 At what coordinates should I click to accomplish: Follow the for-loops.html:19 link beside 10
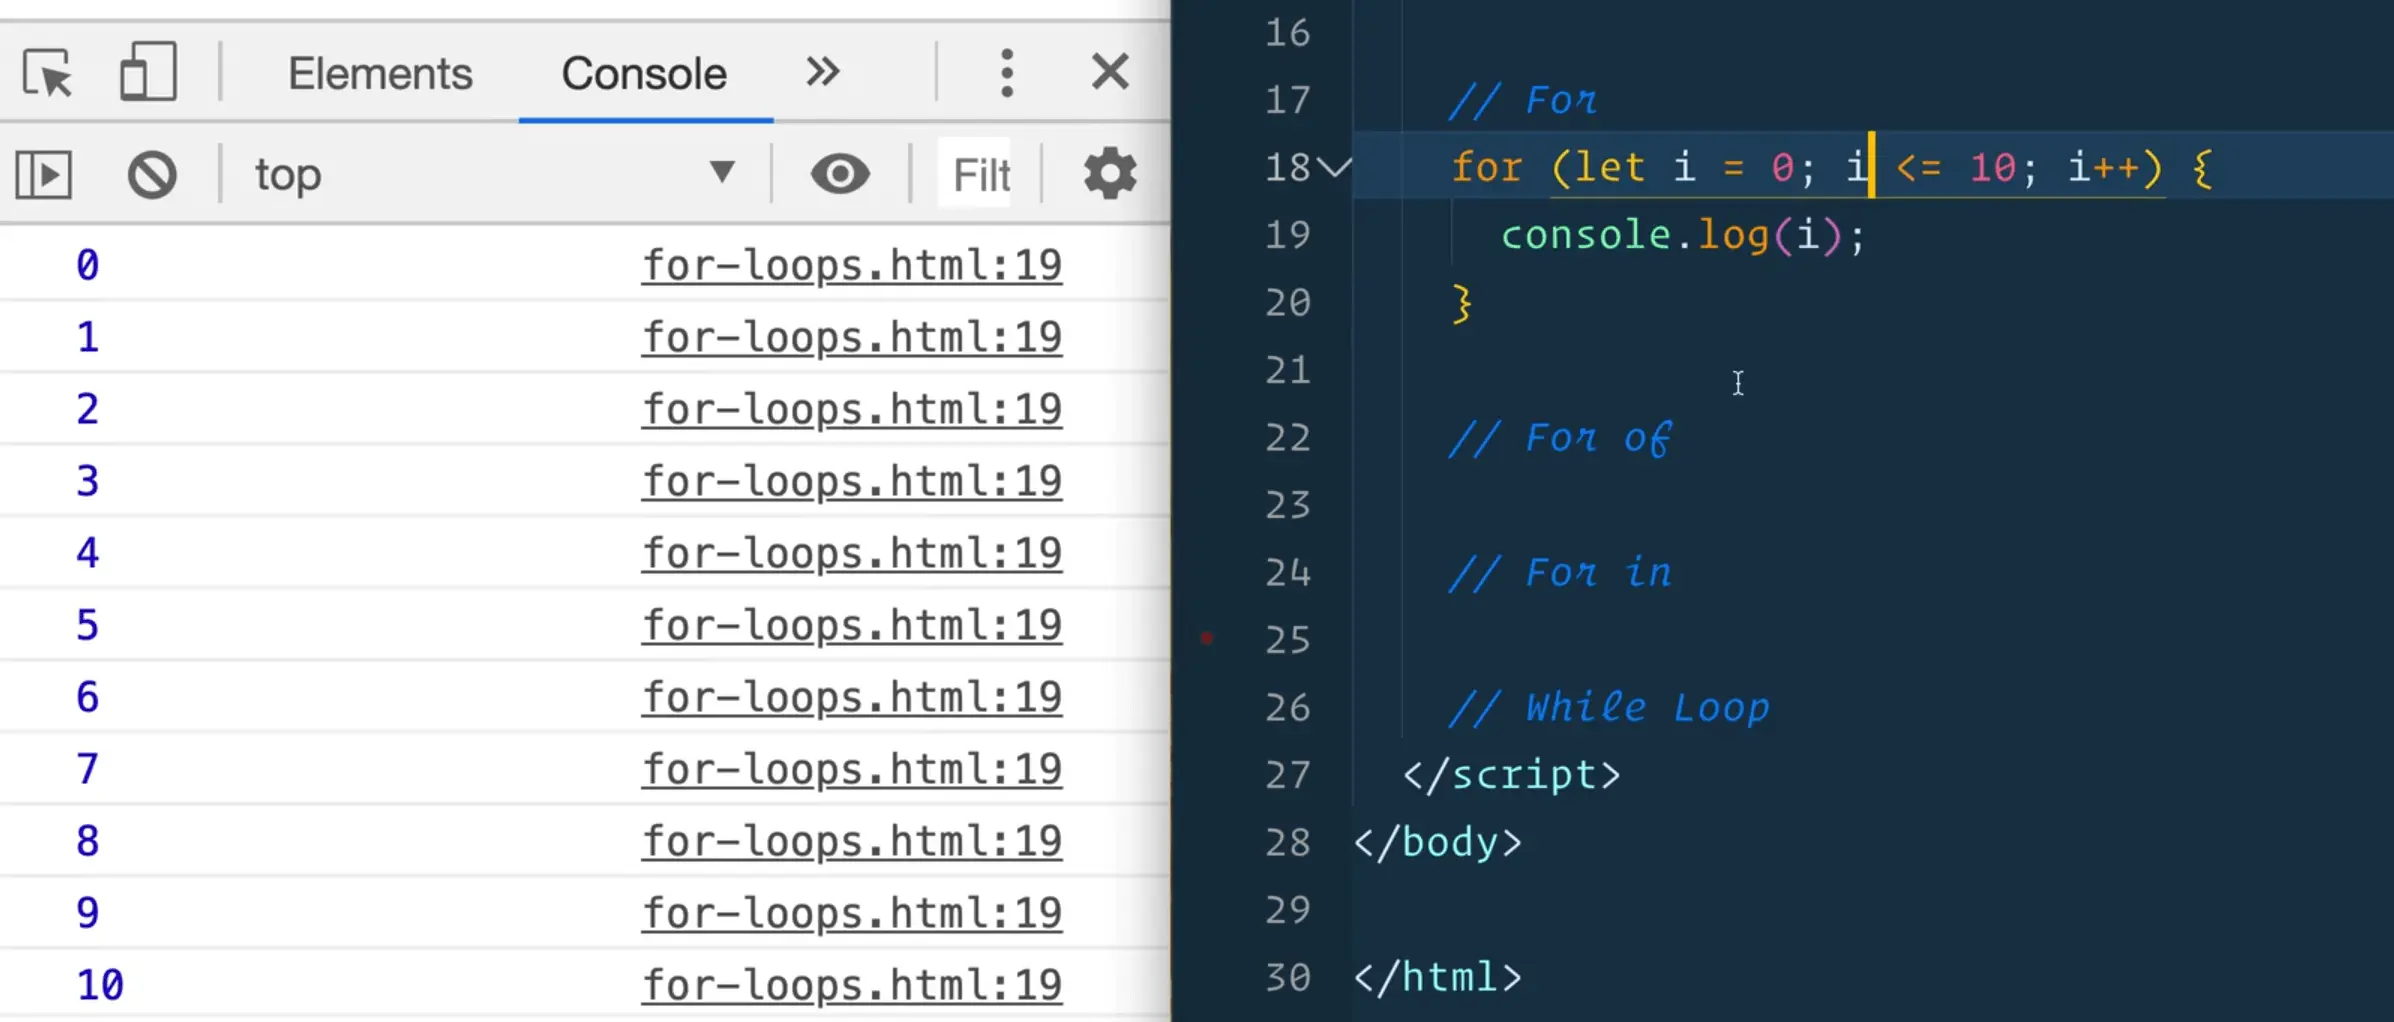click(x=851, y=984)
